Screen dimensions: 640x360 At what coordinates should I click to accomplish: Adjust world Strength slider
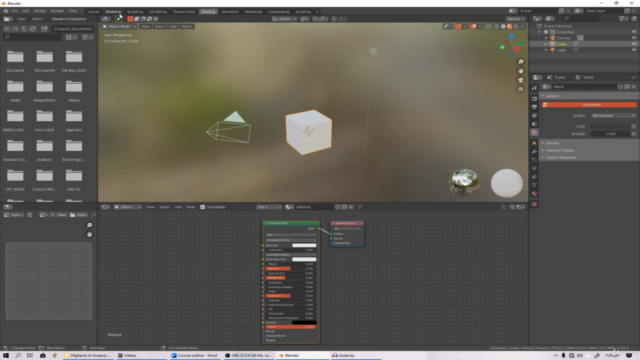coord(610,133)
